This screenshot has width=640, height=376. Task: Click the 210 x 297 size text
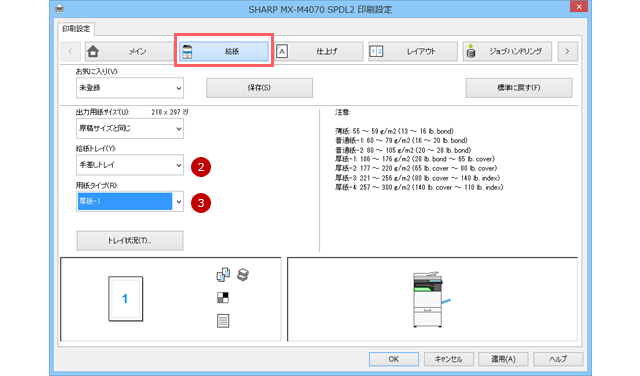click(170, 112)
